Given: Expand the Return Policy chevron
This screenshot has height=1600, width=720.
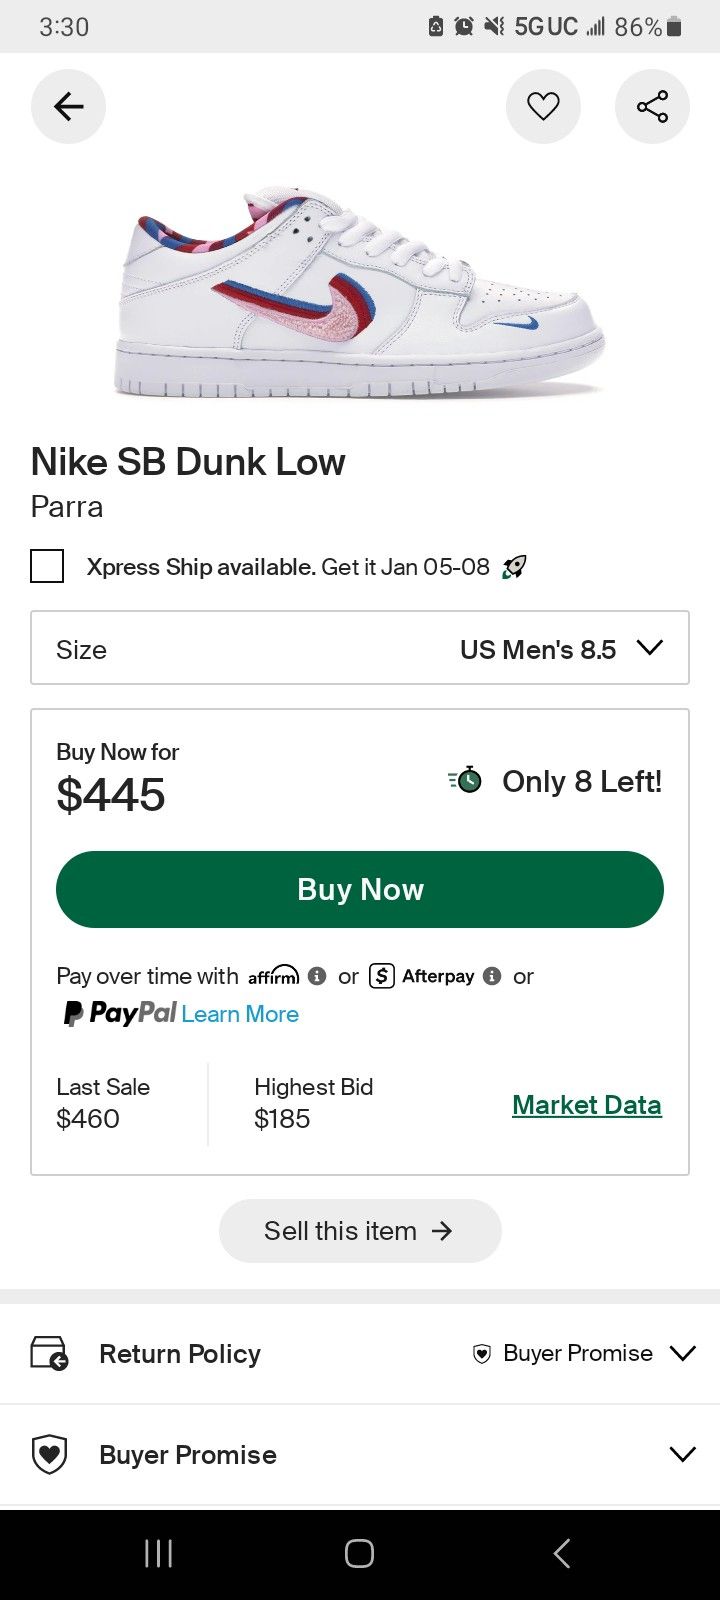Looking at the screenshot, I should click(x=683, y=1353).
